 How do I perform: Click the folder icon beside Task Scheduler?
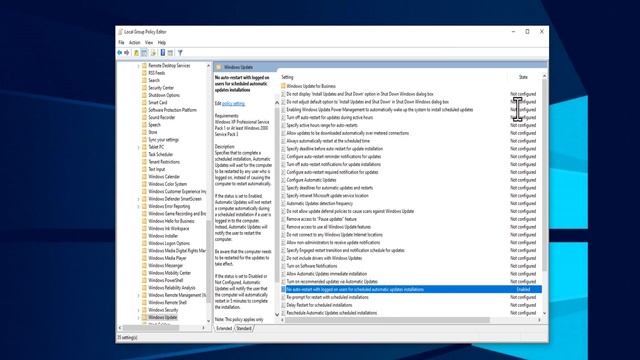coord(144,154)
